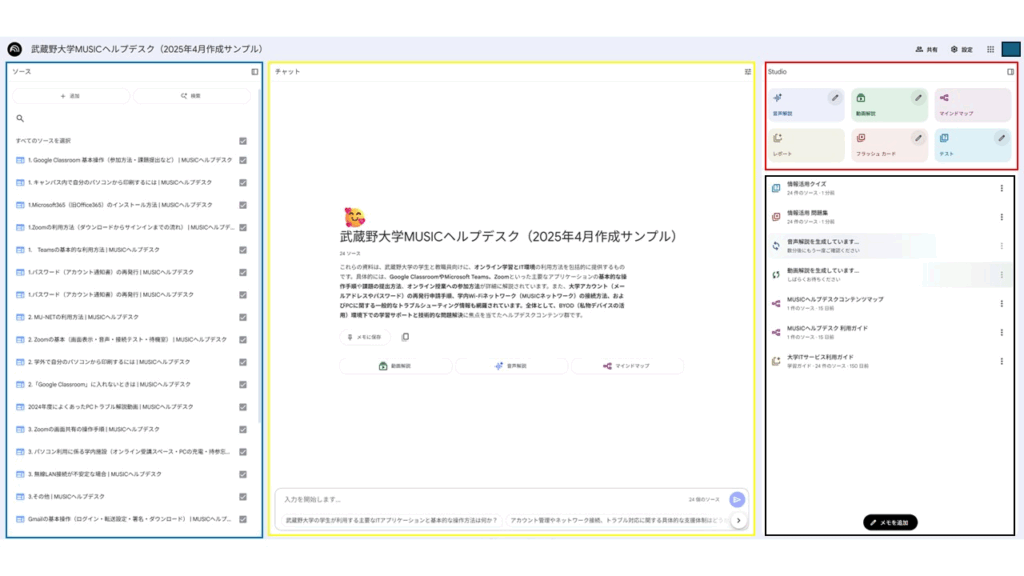
Task: Click 共有 in the top bar
Action: coord(926,49)
